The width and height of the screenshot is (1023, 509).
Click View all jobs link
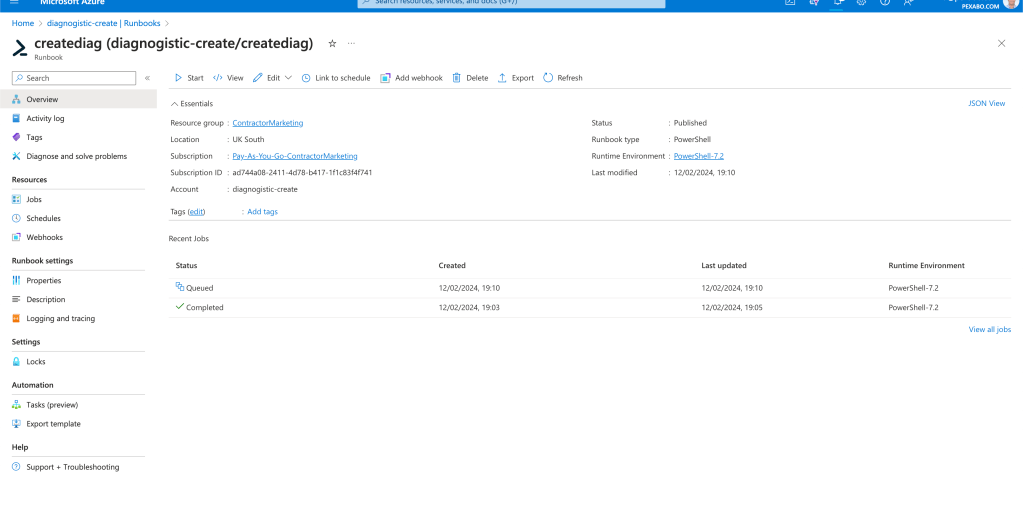[990, 330]
